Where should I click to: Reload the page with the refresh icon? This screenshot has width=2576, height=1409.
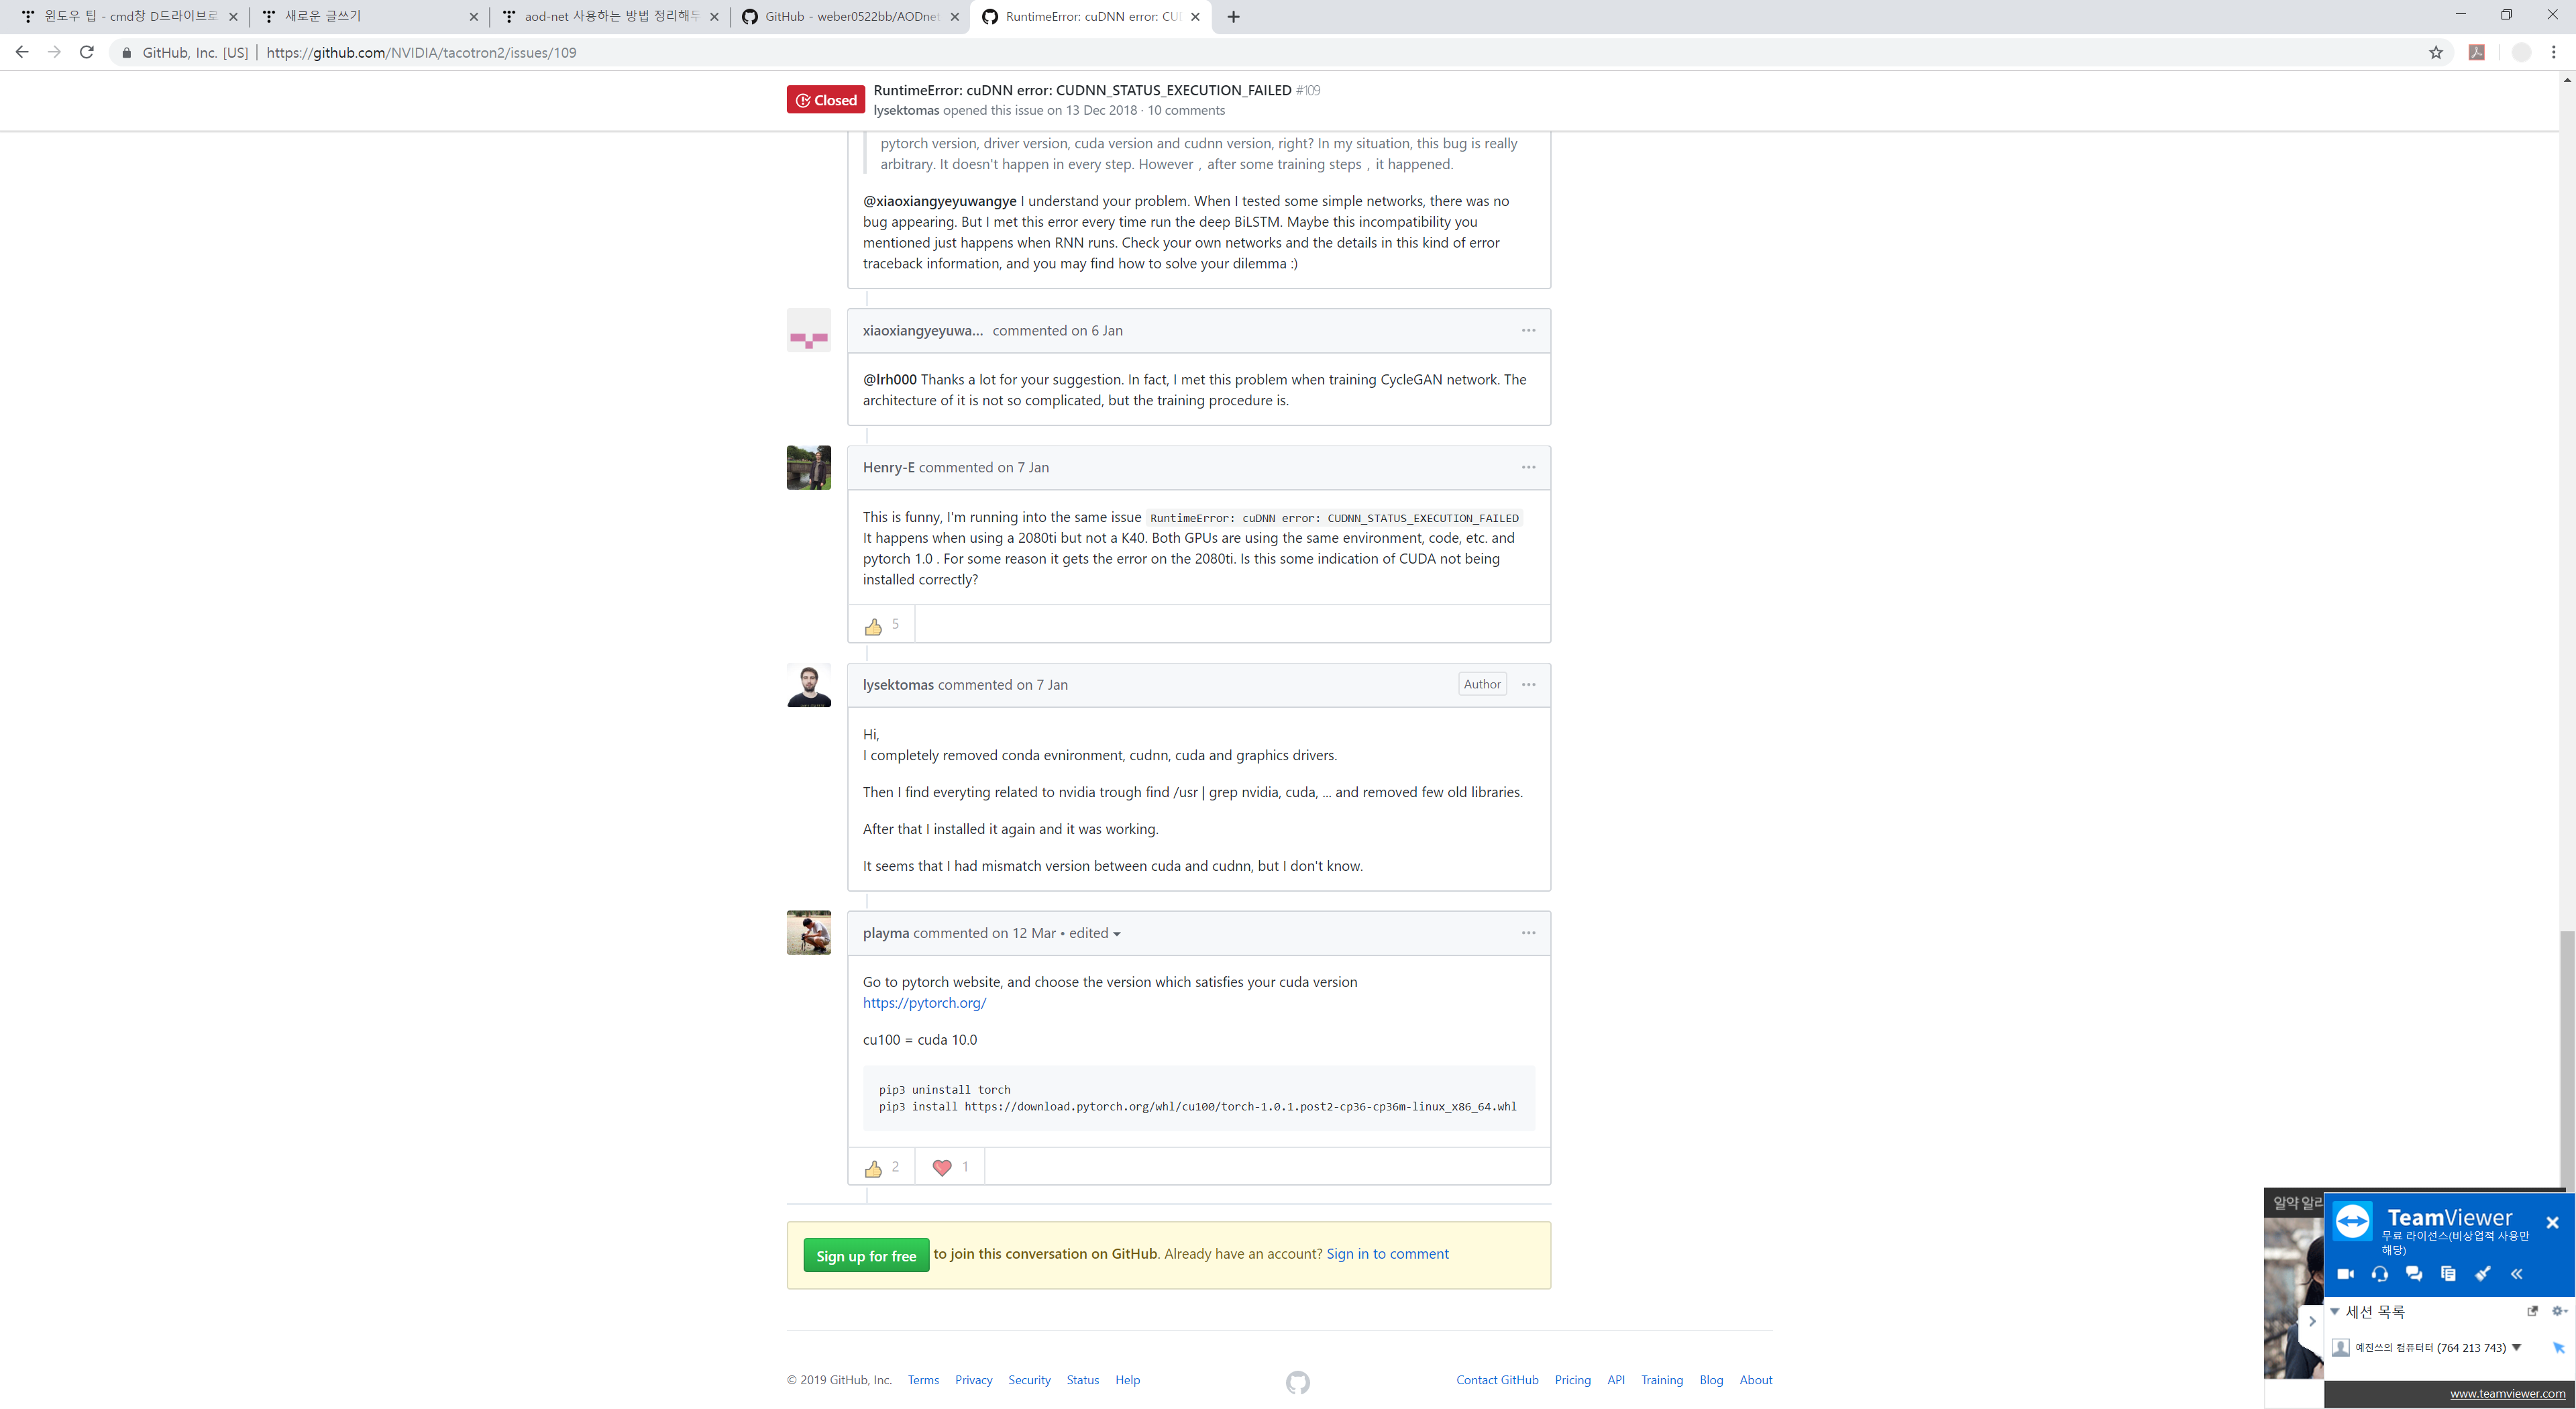click(x=87, y=53)
